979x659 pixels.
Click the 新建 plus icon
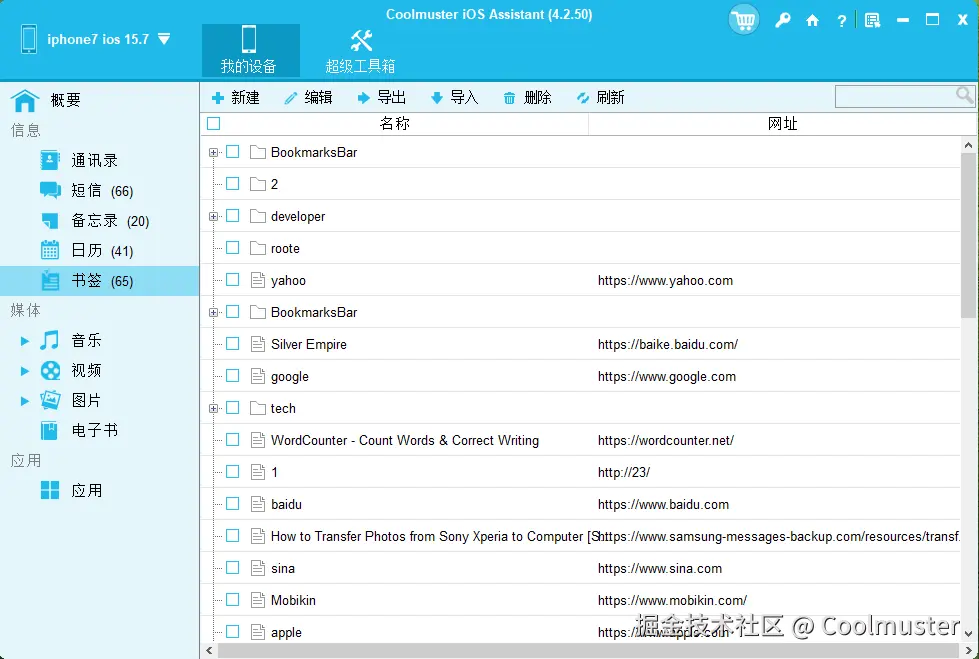pos(218,98)
